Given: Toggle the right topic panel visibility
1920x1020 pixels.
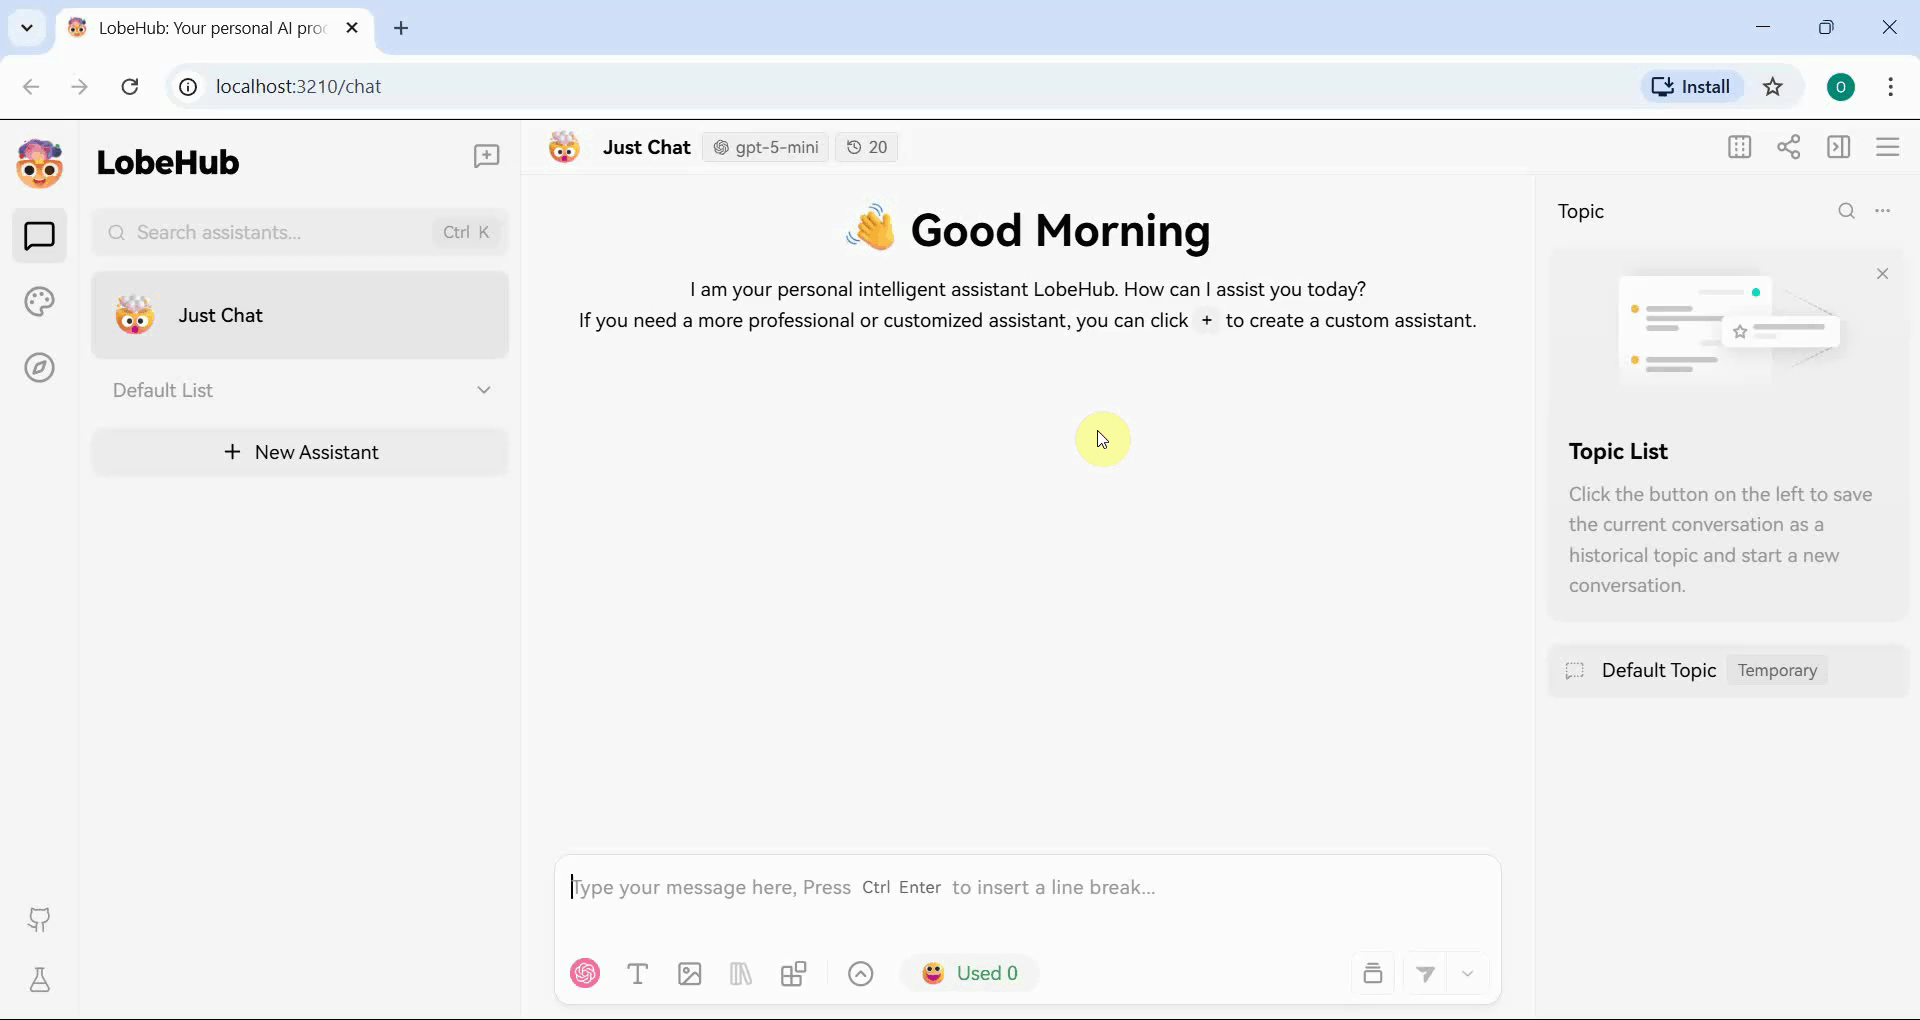Looking at the screenshot, I should point(1840,147).
